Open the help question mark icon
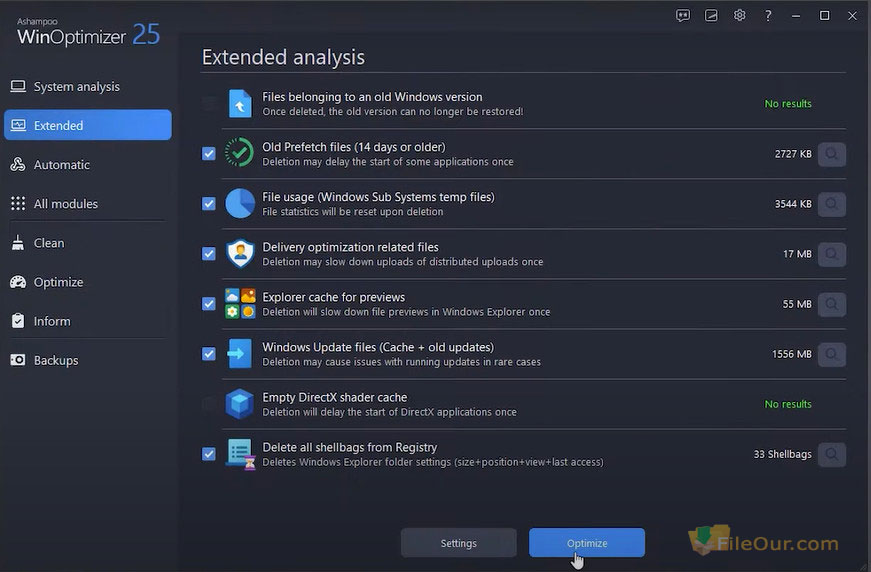871x572 pixels. pos(768,16)
